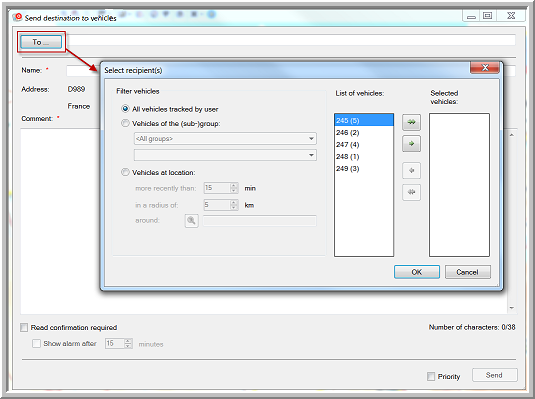Choose Vehicles at location option
Screen dimensions: 535x399
[x=125, y=172]
